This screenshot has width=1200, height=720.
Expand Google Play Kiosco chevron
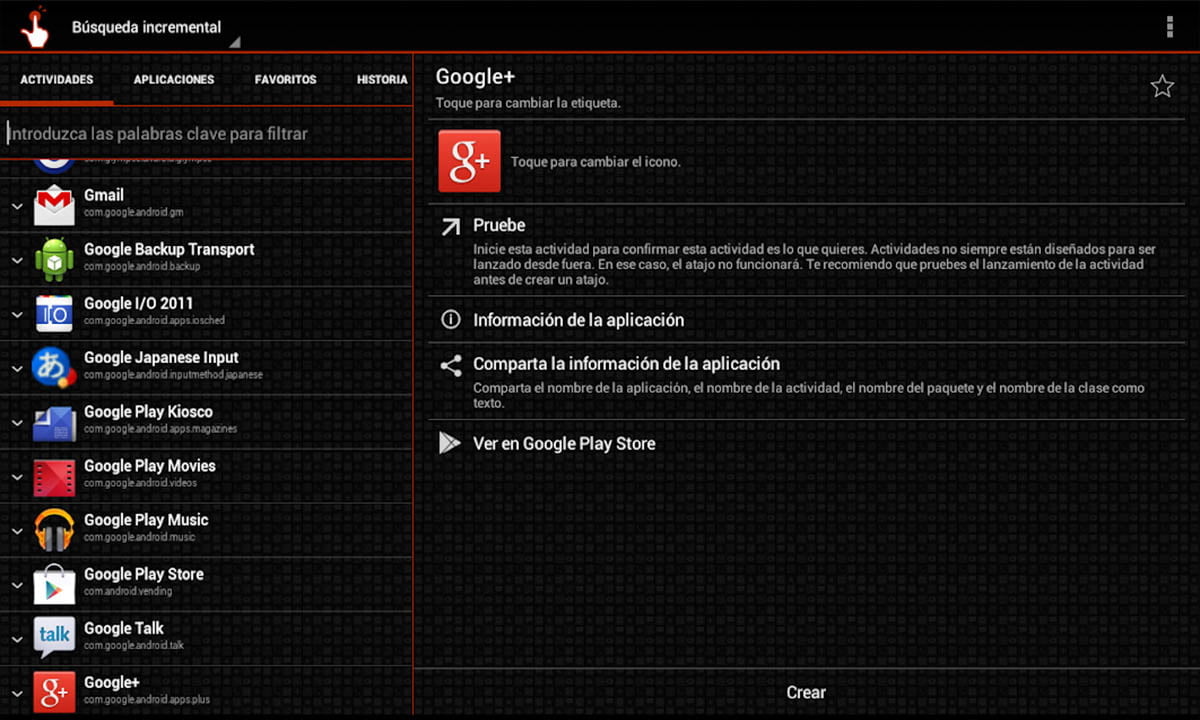(x=16, y=422)
